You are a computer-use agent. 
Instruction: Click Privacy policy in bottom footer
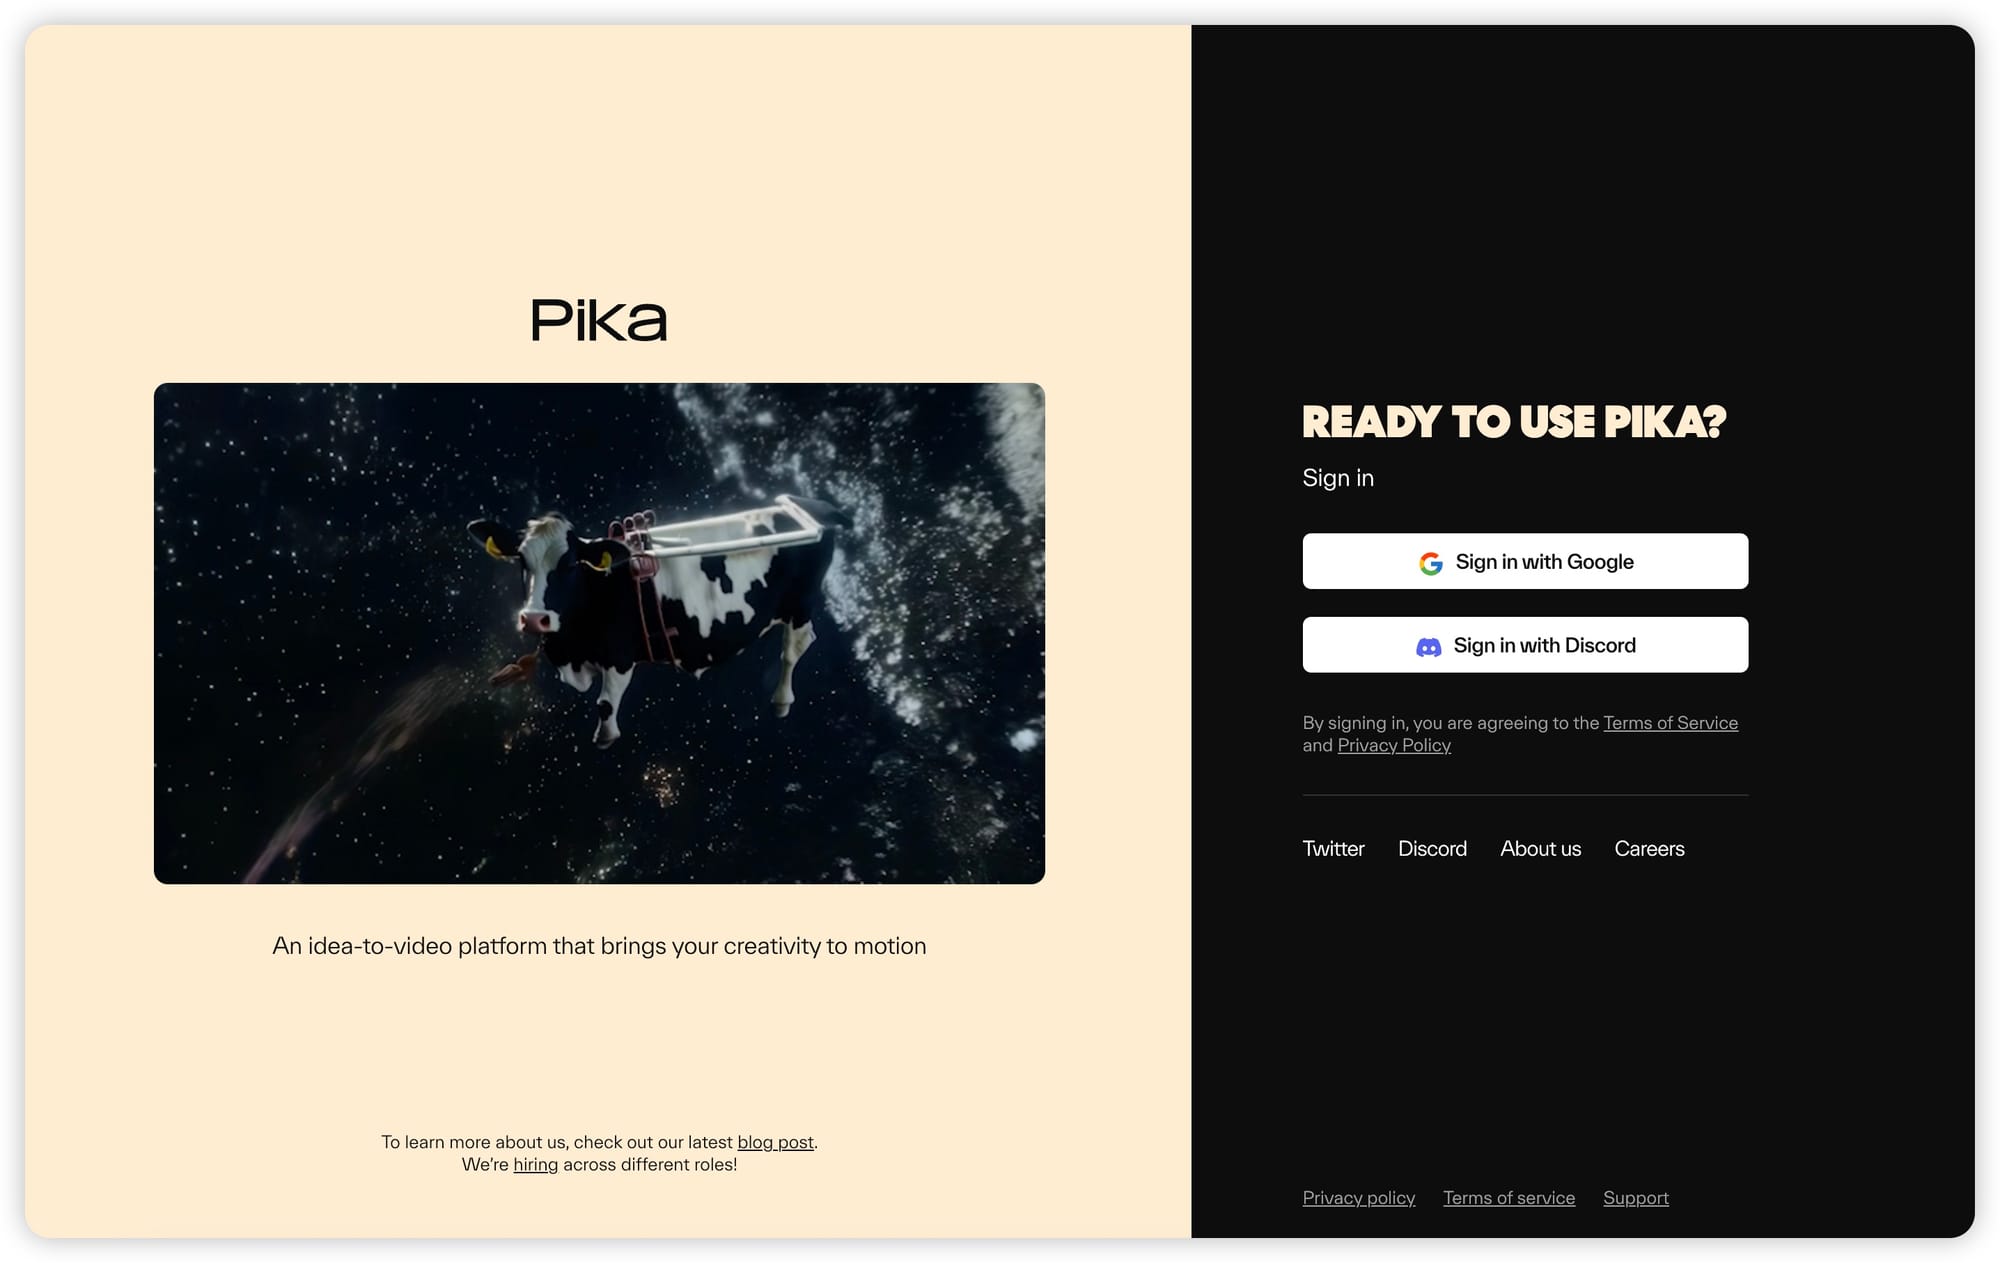(x=1359, y=1198)
